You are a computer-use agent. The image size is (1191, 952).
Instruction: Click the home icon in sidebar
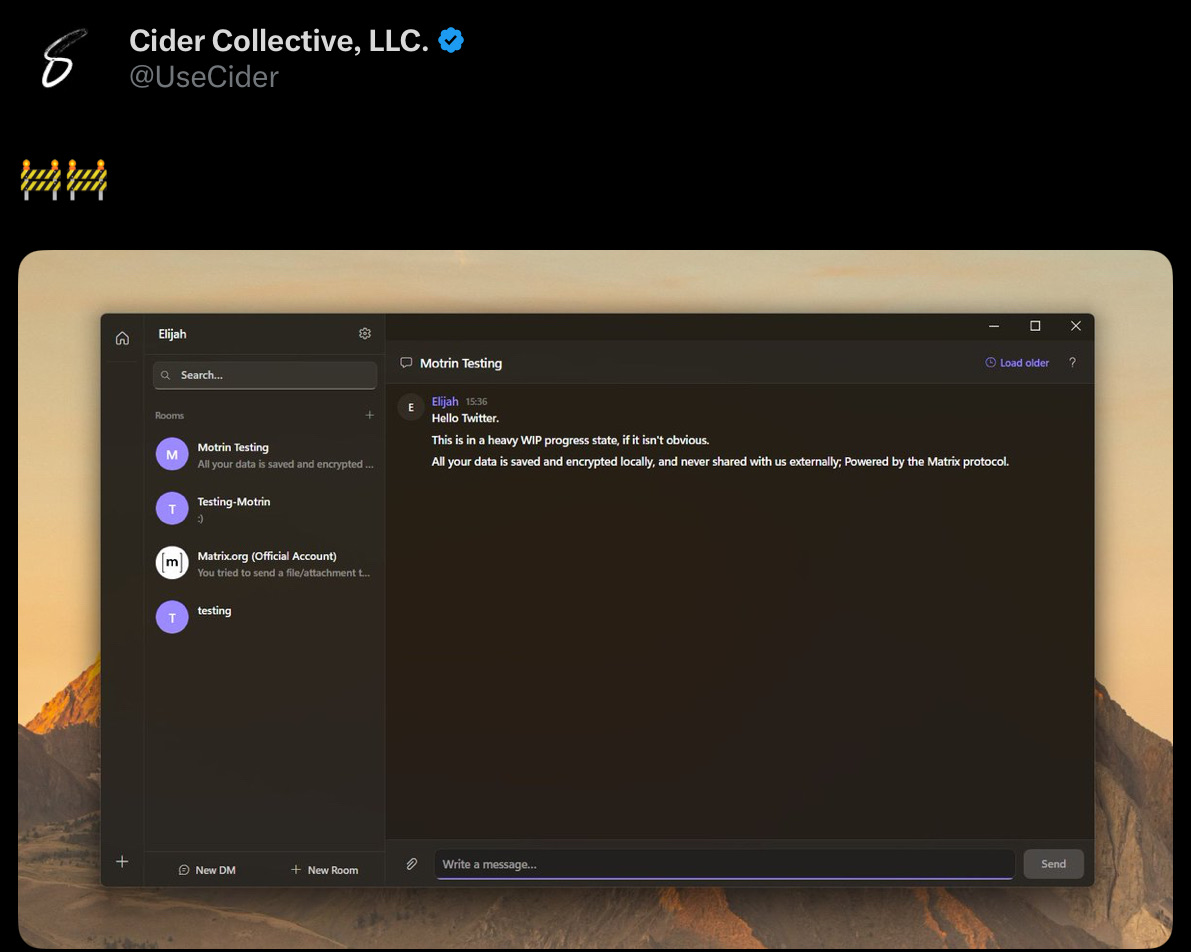coord(122,338)
